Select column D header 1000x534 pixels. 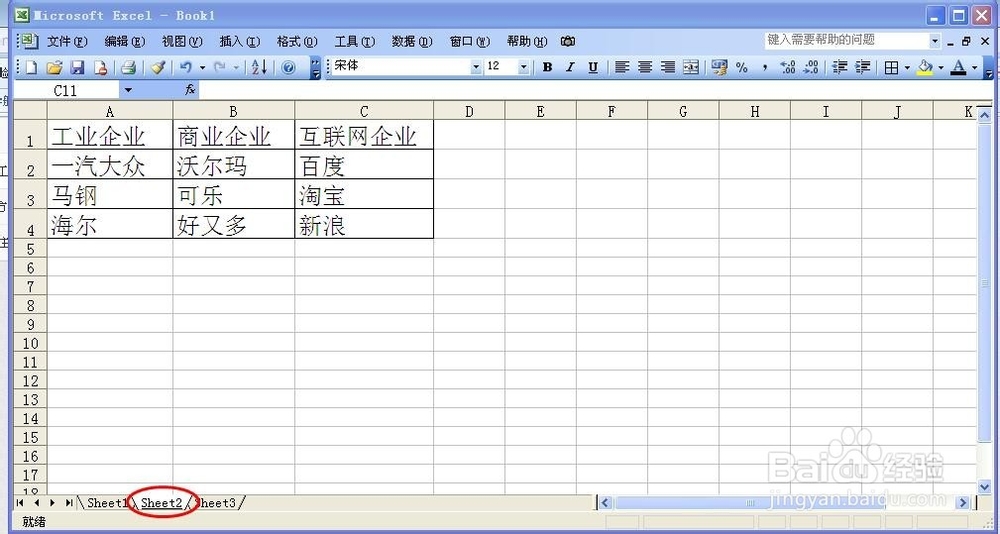click(x=469, y=112)
